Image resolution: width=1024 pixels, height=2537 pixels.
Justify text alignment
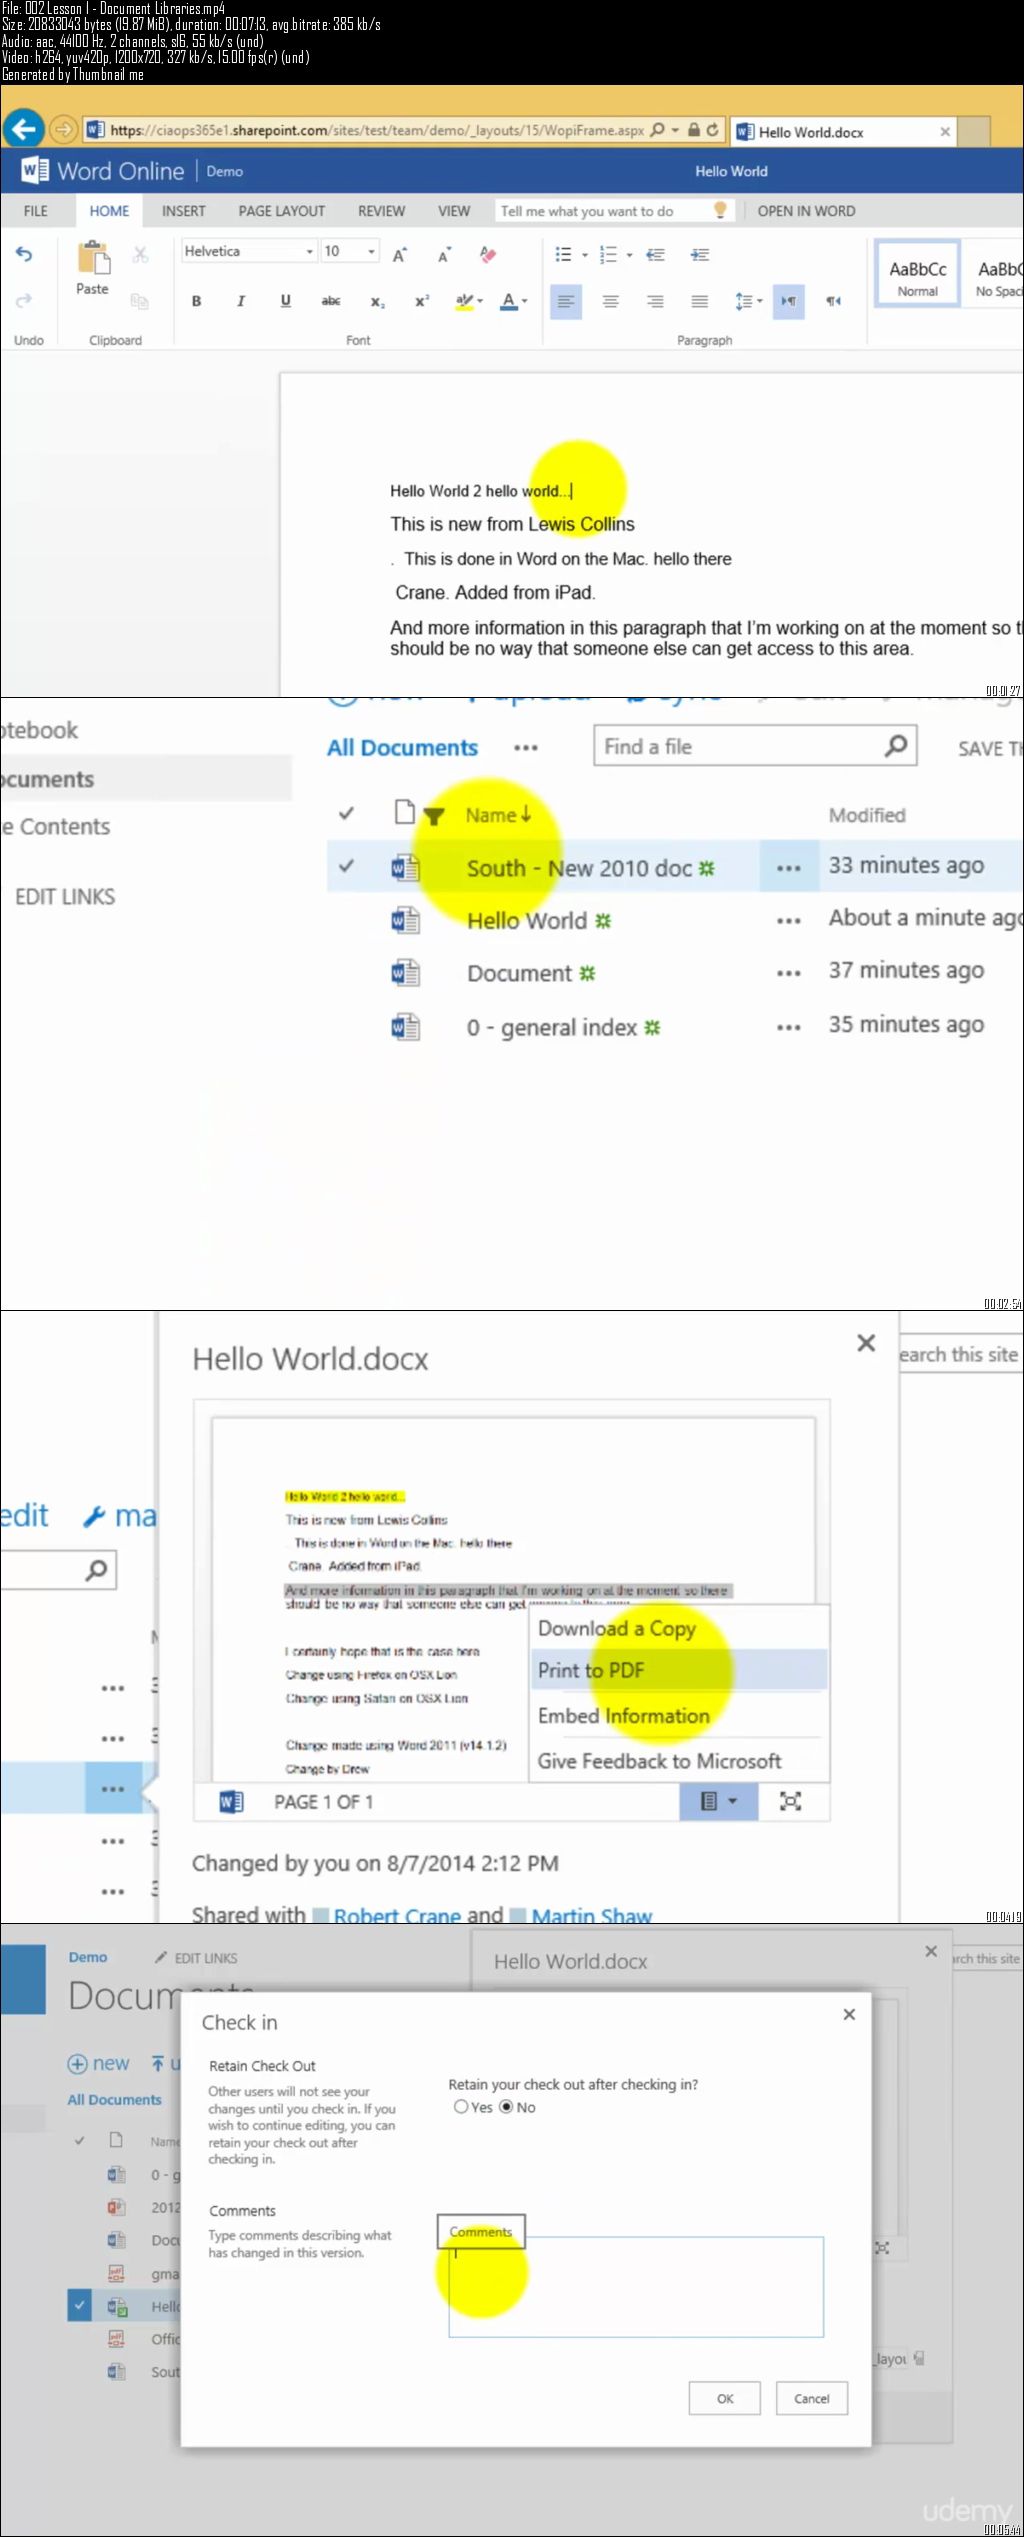700,301
